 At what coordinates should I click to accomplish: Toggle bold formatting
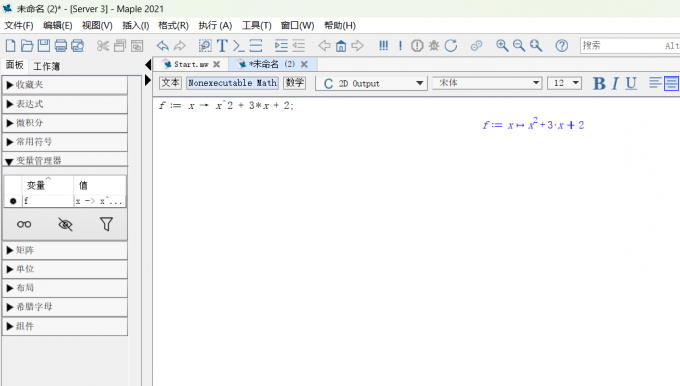click(599, 83)
